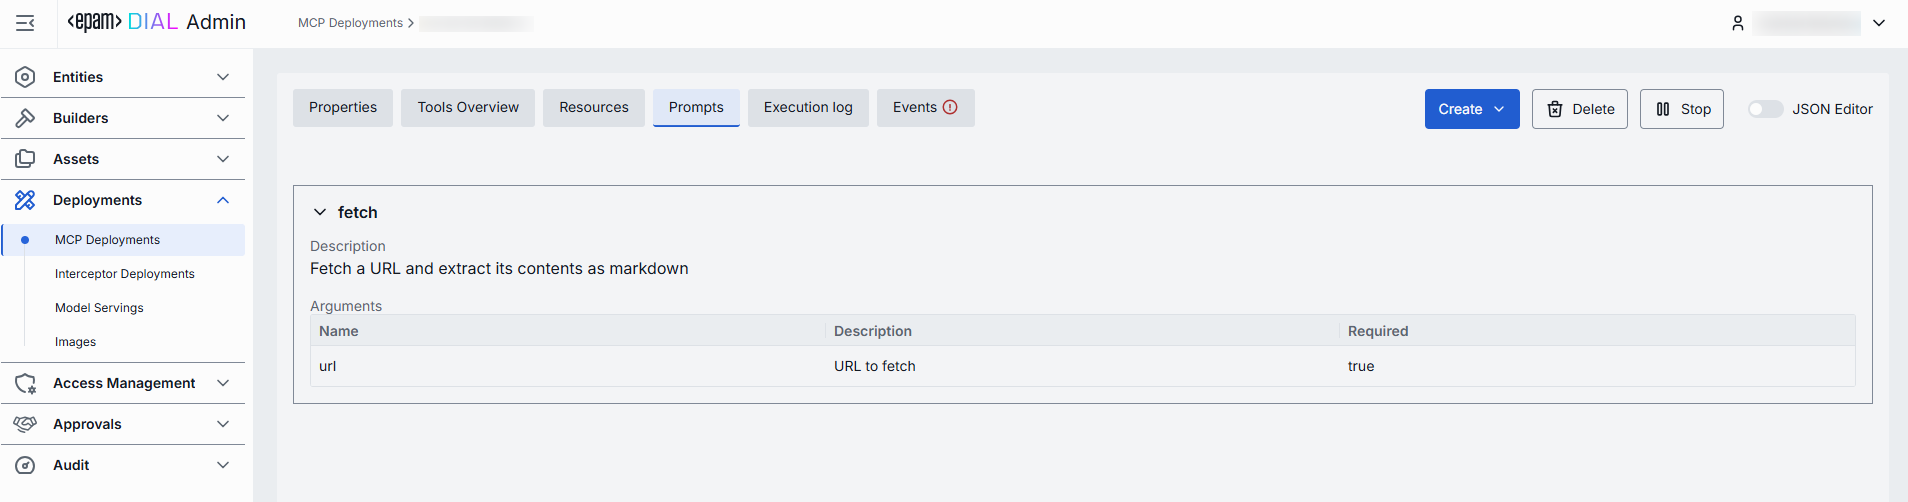The height and width of the screenshot is (502, 1908).
Task: Click the Access Management shield icon
Action: click(25, 383)
